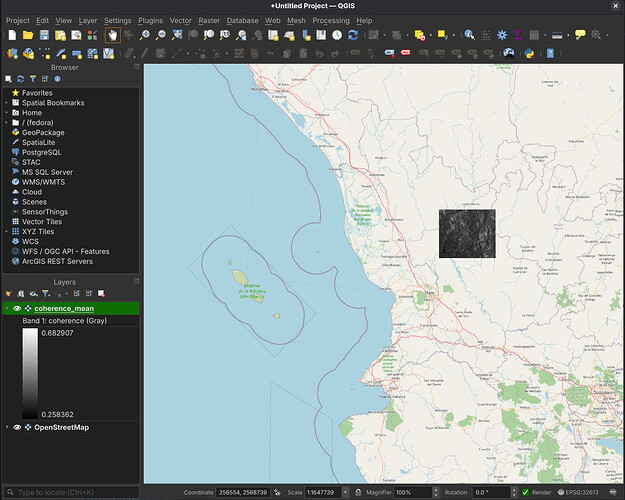625x500 pixels.
Task: Select WMS/WMTS in Browser panel
Action: click(x=43, y=182)
